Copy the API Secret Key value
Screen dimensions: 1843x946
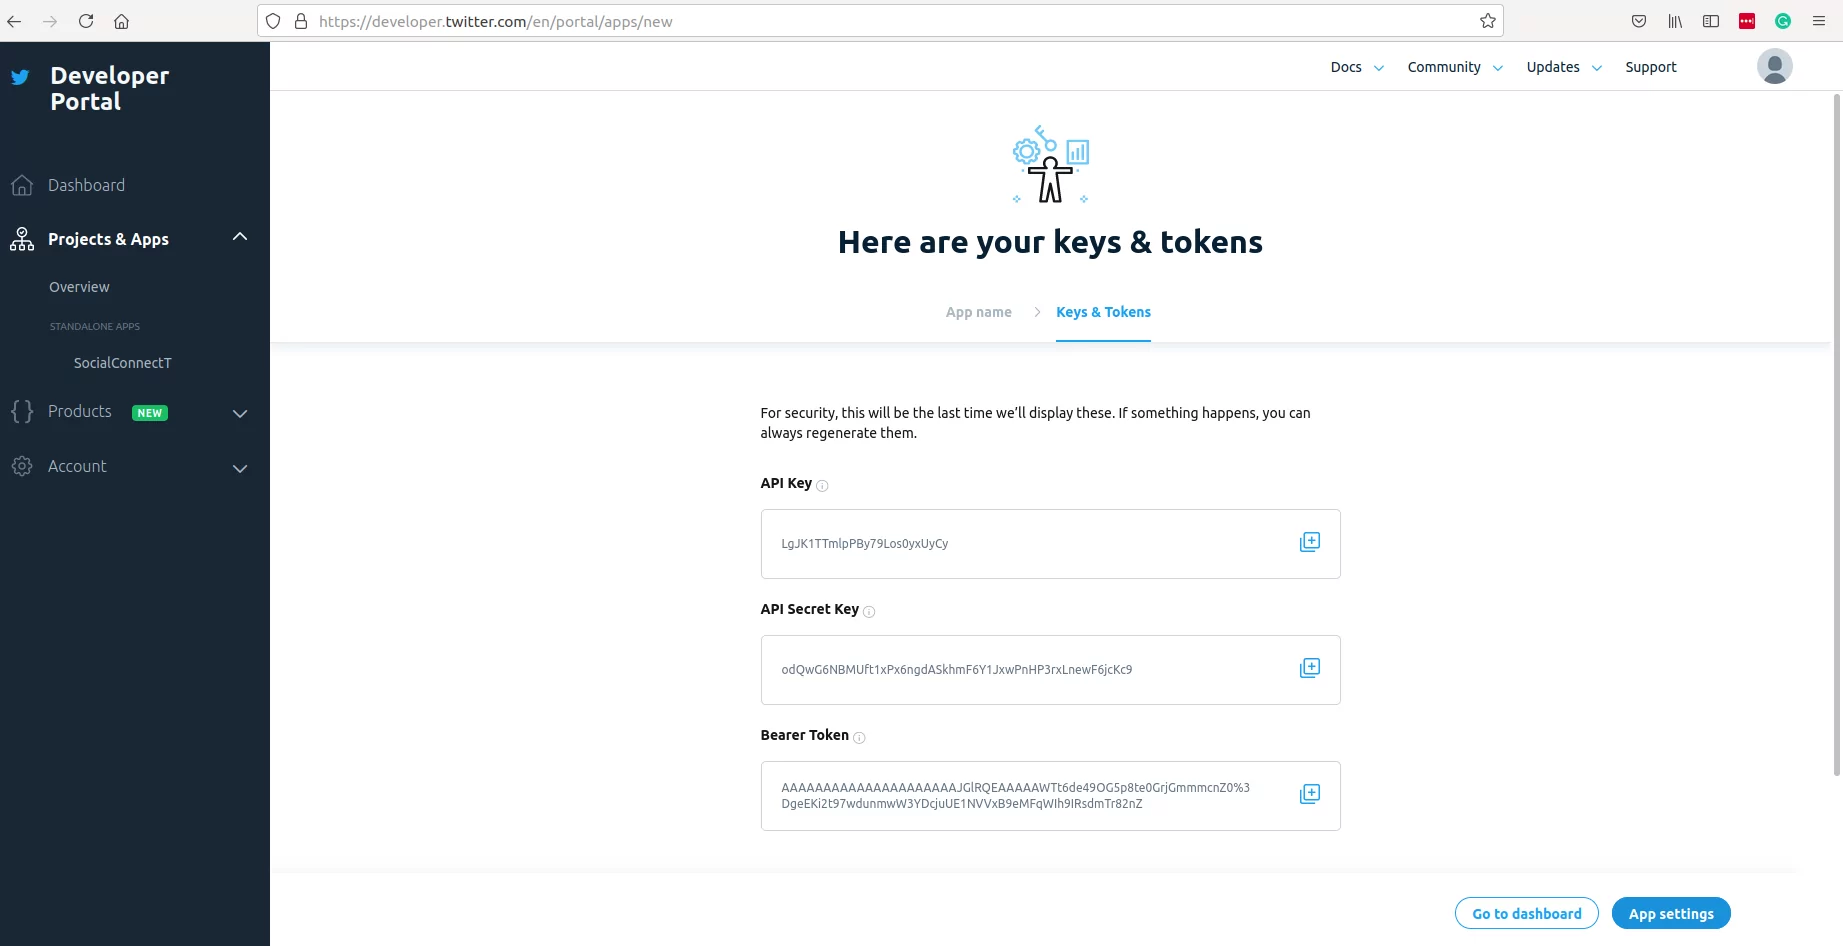tap(1309, 668)
